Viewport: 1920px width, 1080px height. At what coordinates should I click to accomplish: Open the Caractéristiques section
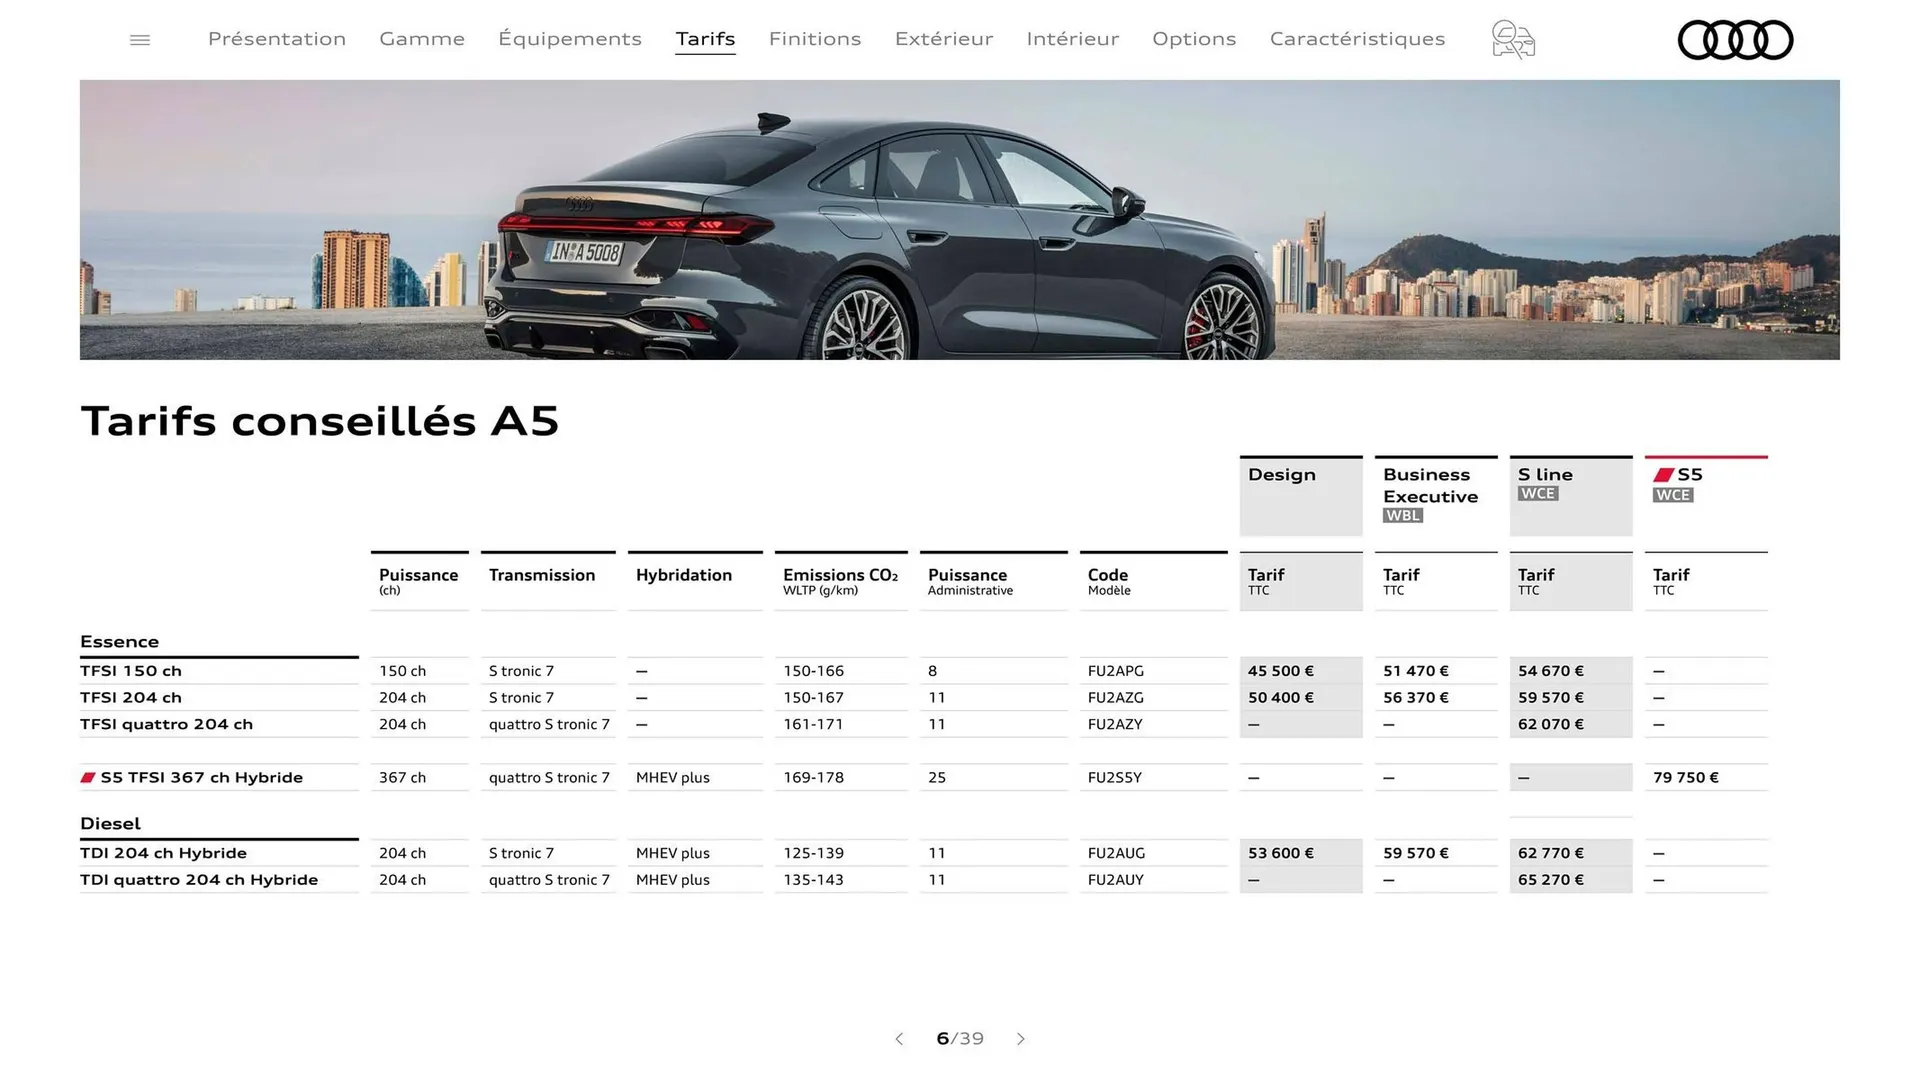click(x=1357, y=39)
